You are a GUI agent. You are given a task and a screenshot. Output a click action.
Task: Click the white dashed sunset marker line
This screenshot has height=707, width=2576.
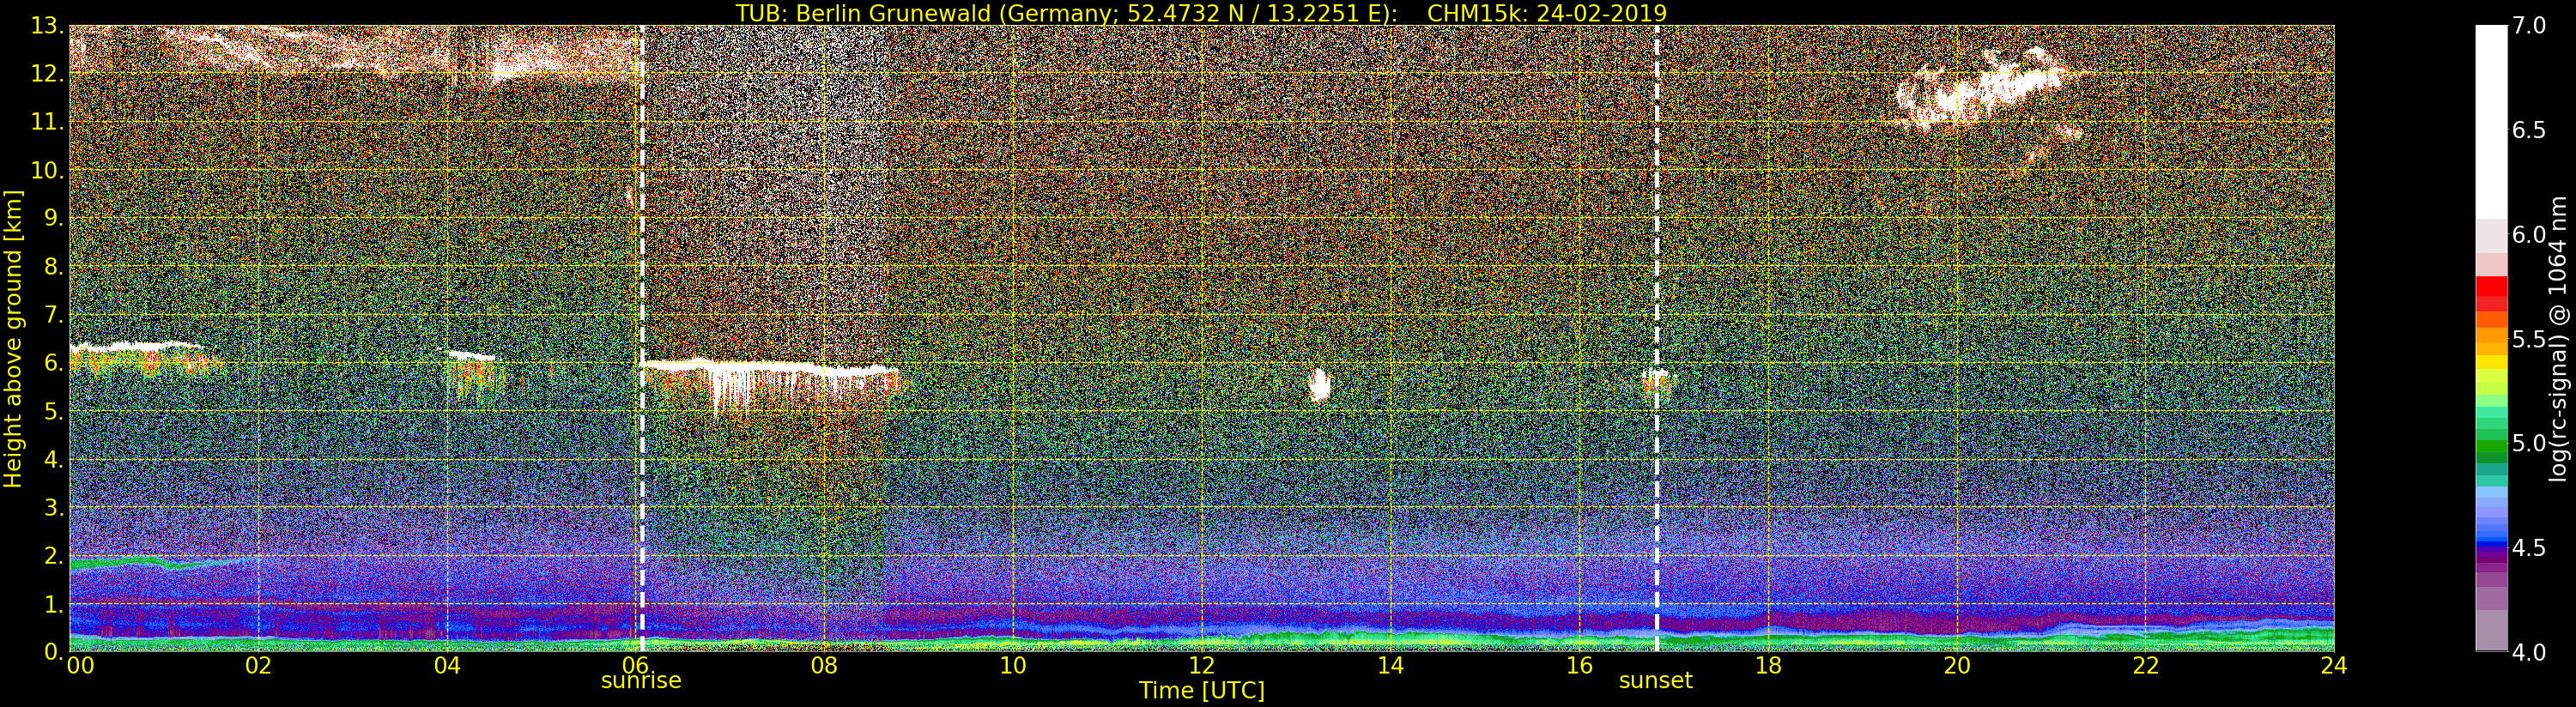click(x=1656, y=338)
